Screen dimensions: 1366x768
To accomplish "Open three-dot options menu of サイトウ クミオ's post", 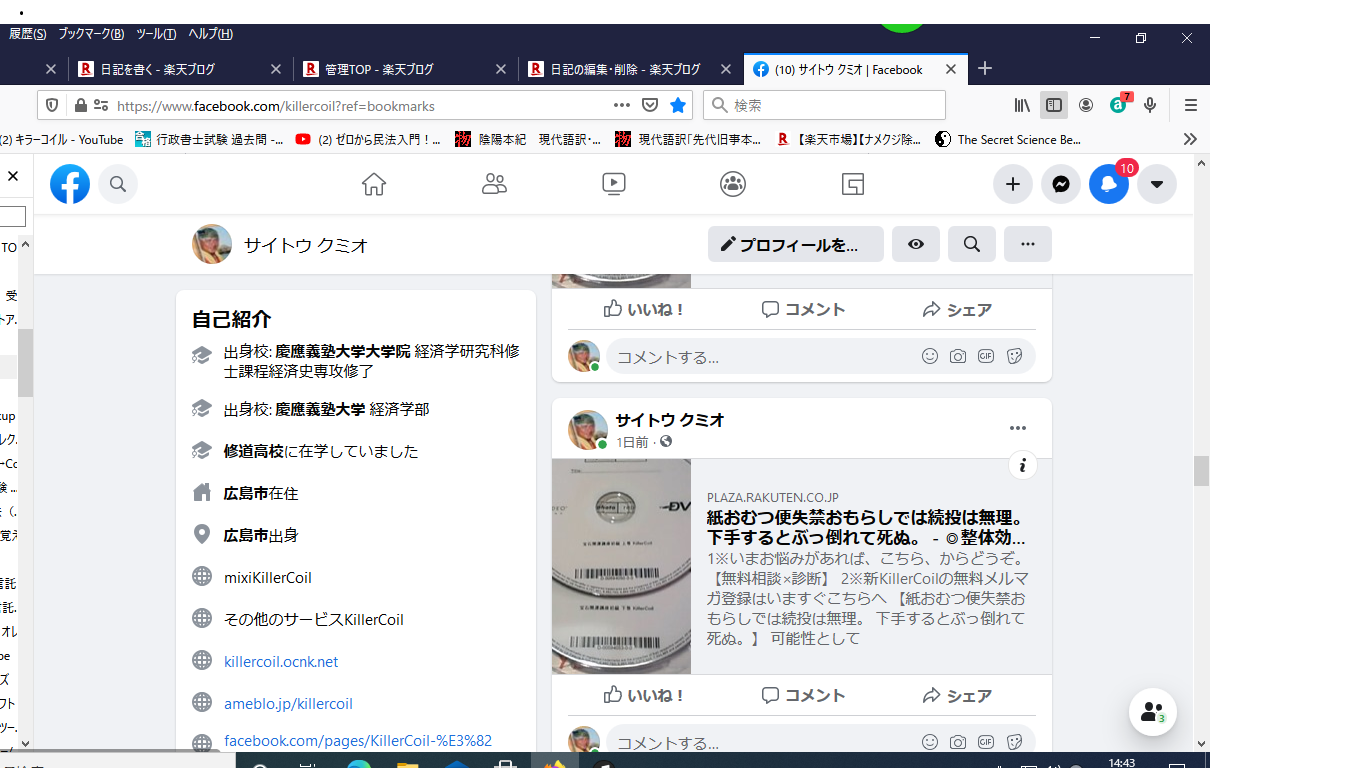I will click(x=1018, y=428).
